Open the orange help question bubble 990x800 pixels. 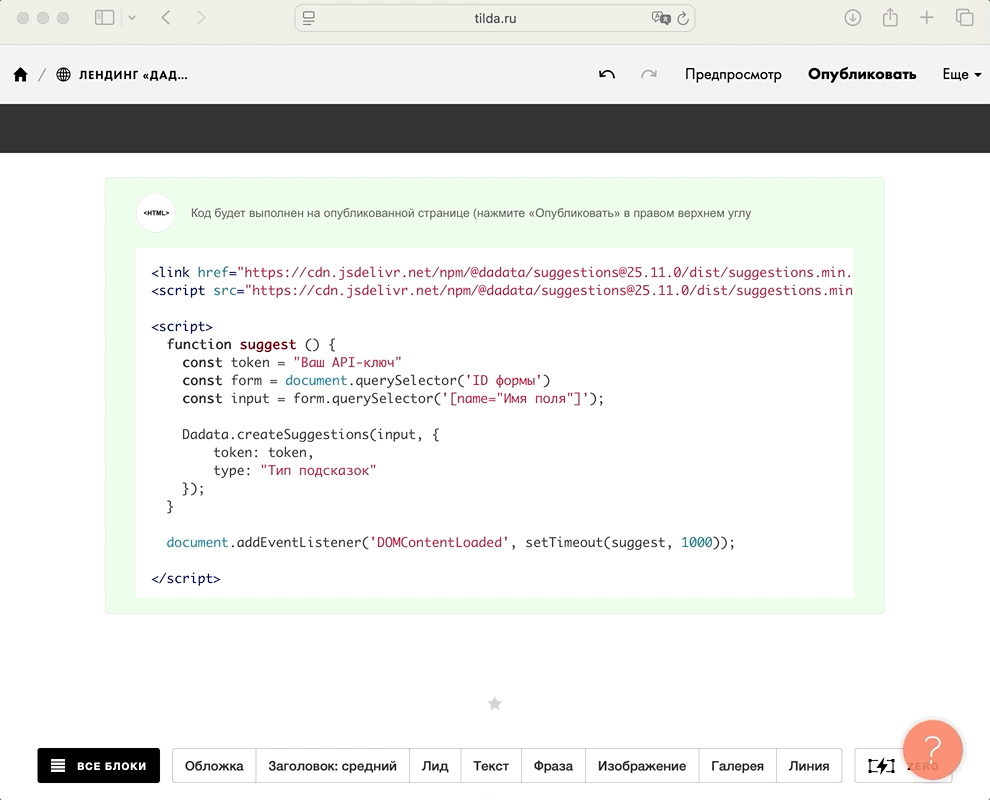[932, 748]
